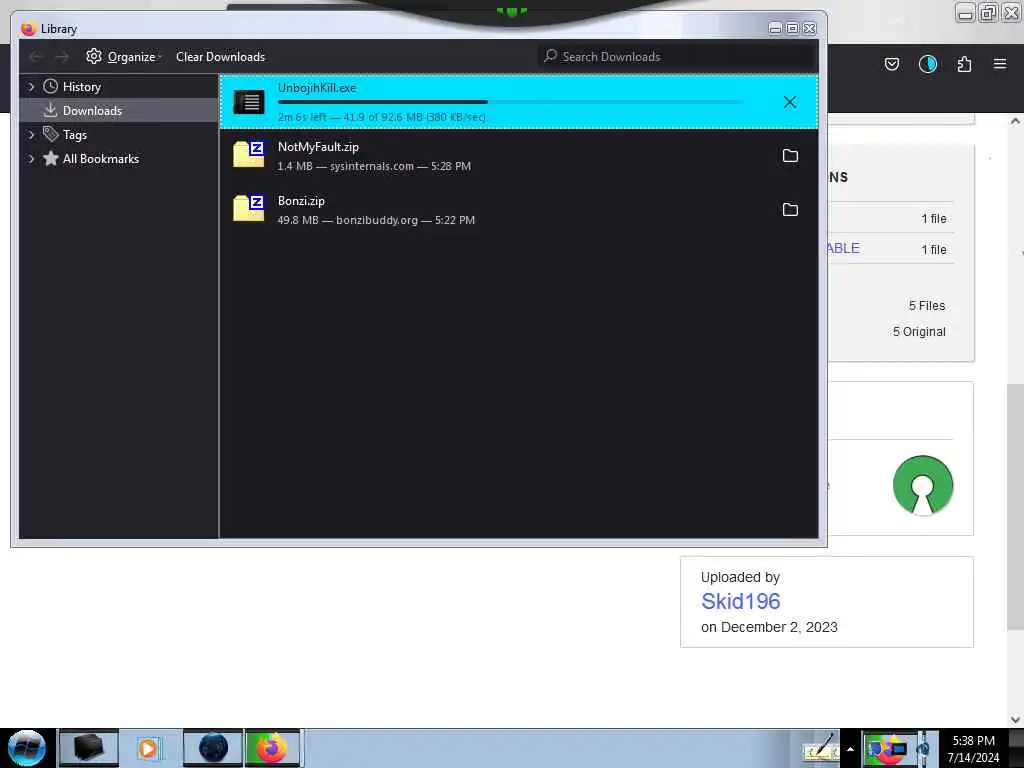This screenshot has width=1024, height=768.
Task: Click the Library back arrow
Action: coord(36,57)
